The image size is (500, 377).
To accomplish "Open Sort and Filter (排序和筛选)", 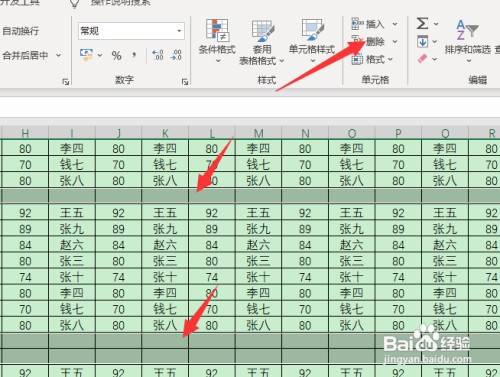I will click(x=467, y=40).
